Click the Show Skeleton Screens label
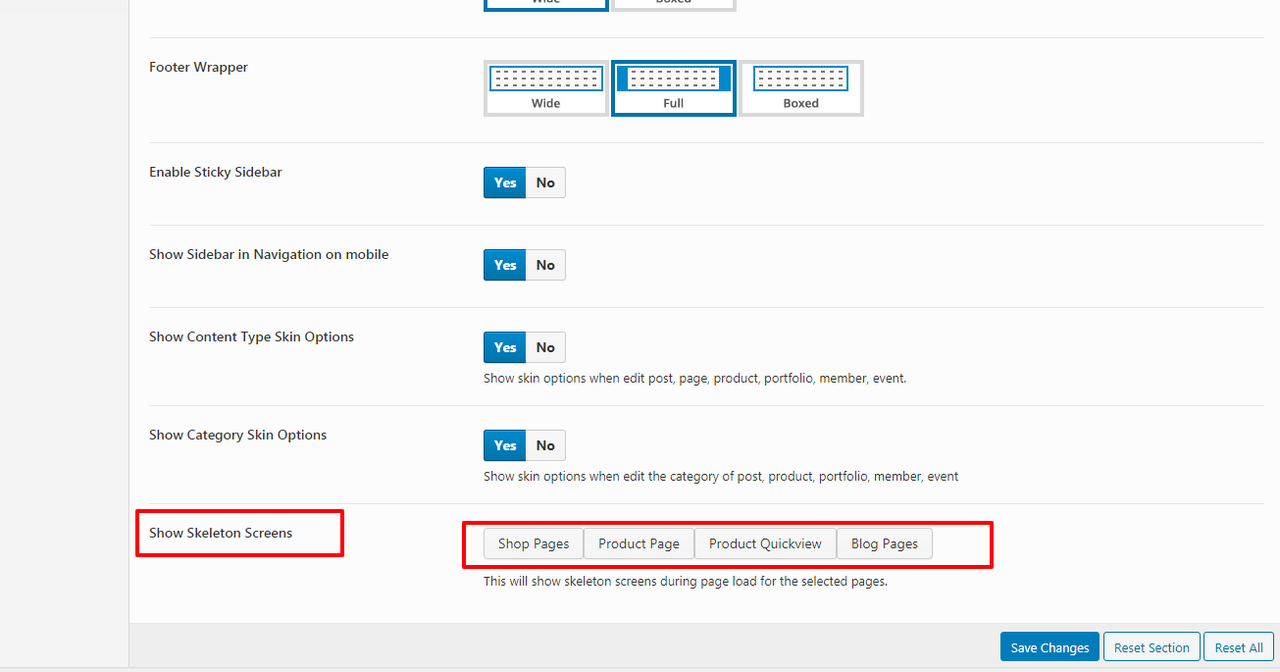The height and width of the screenshot is (672, 1280). pyautogui.click(x=221, y=533)
